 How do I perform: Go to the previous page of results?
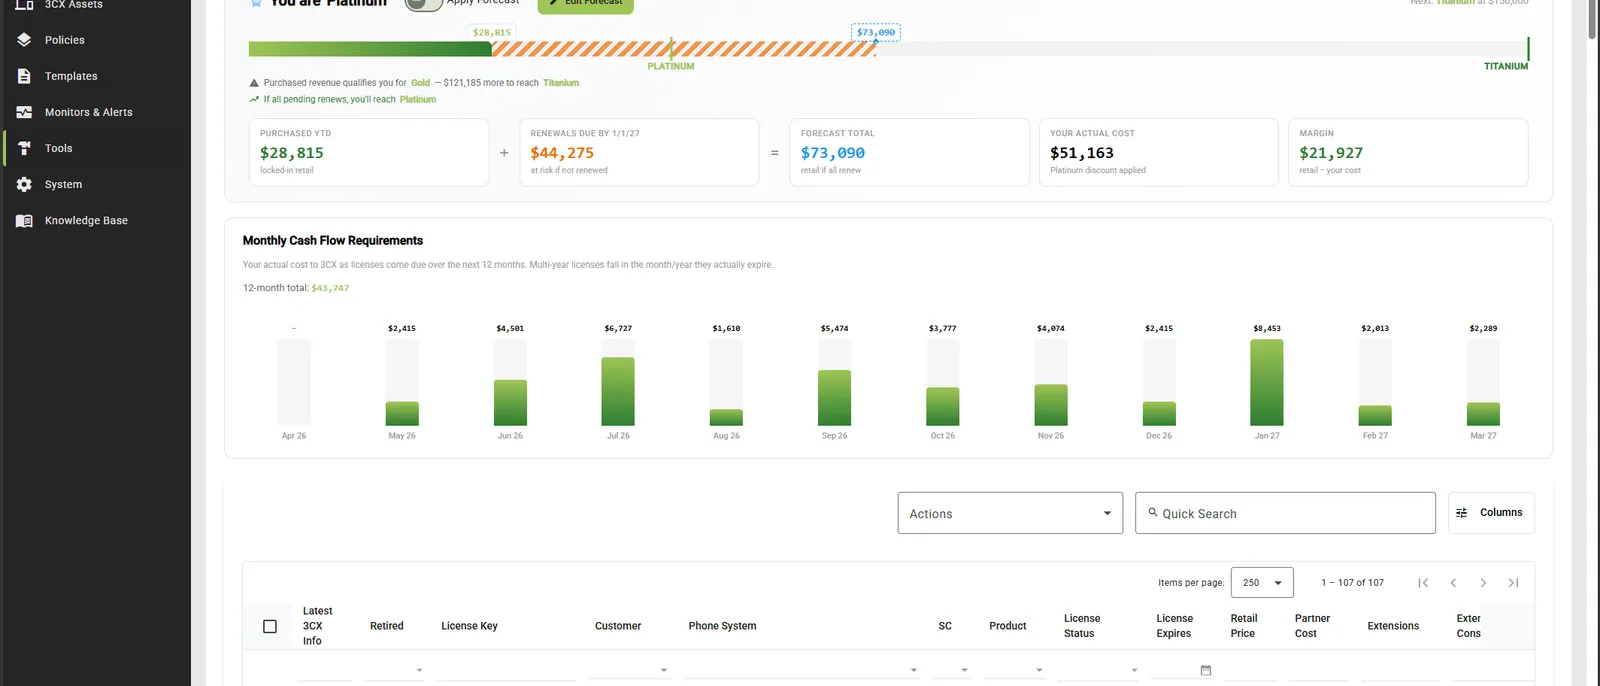point(1453,583)
